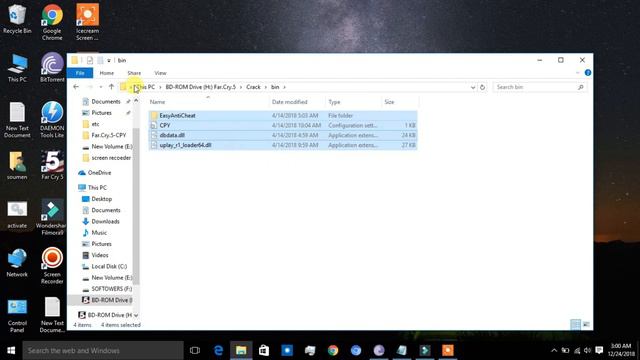
Task: Open Chrome from the taskbar
Action: tap(333, 351)
